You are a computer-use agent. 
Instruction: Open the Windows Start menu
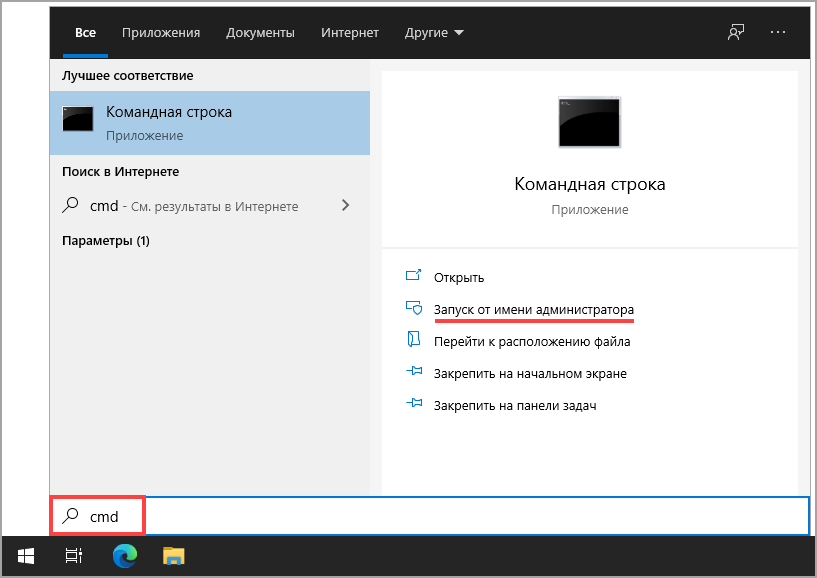(x=26, y=556)
